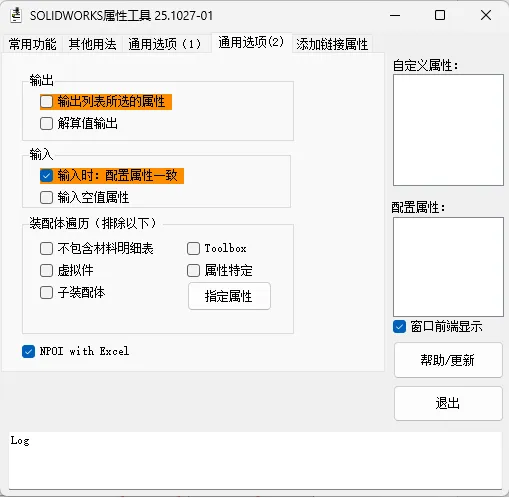Maximize the SOLIDWORKS属性工具 window
The image size is (509, 498).
click(440, 15)
